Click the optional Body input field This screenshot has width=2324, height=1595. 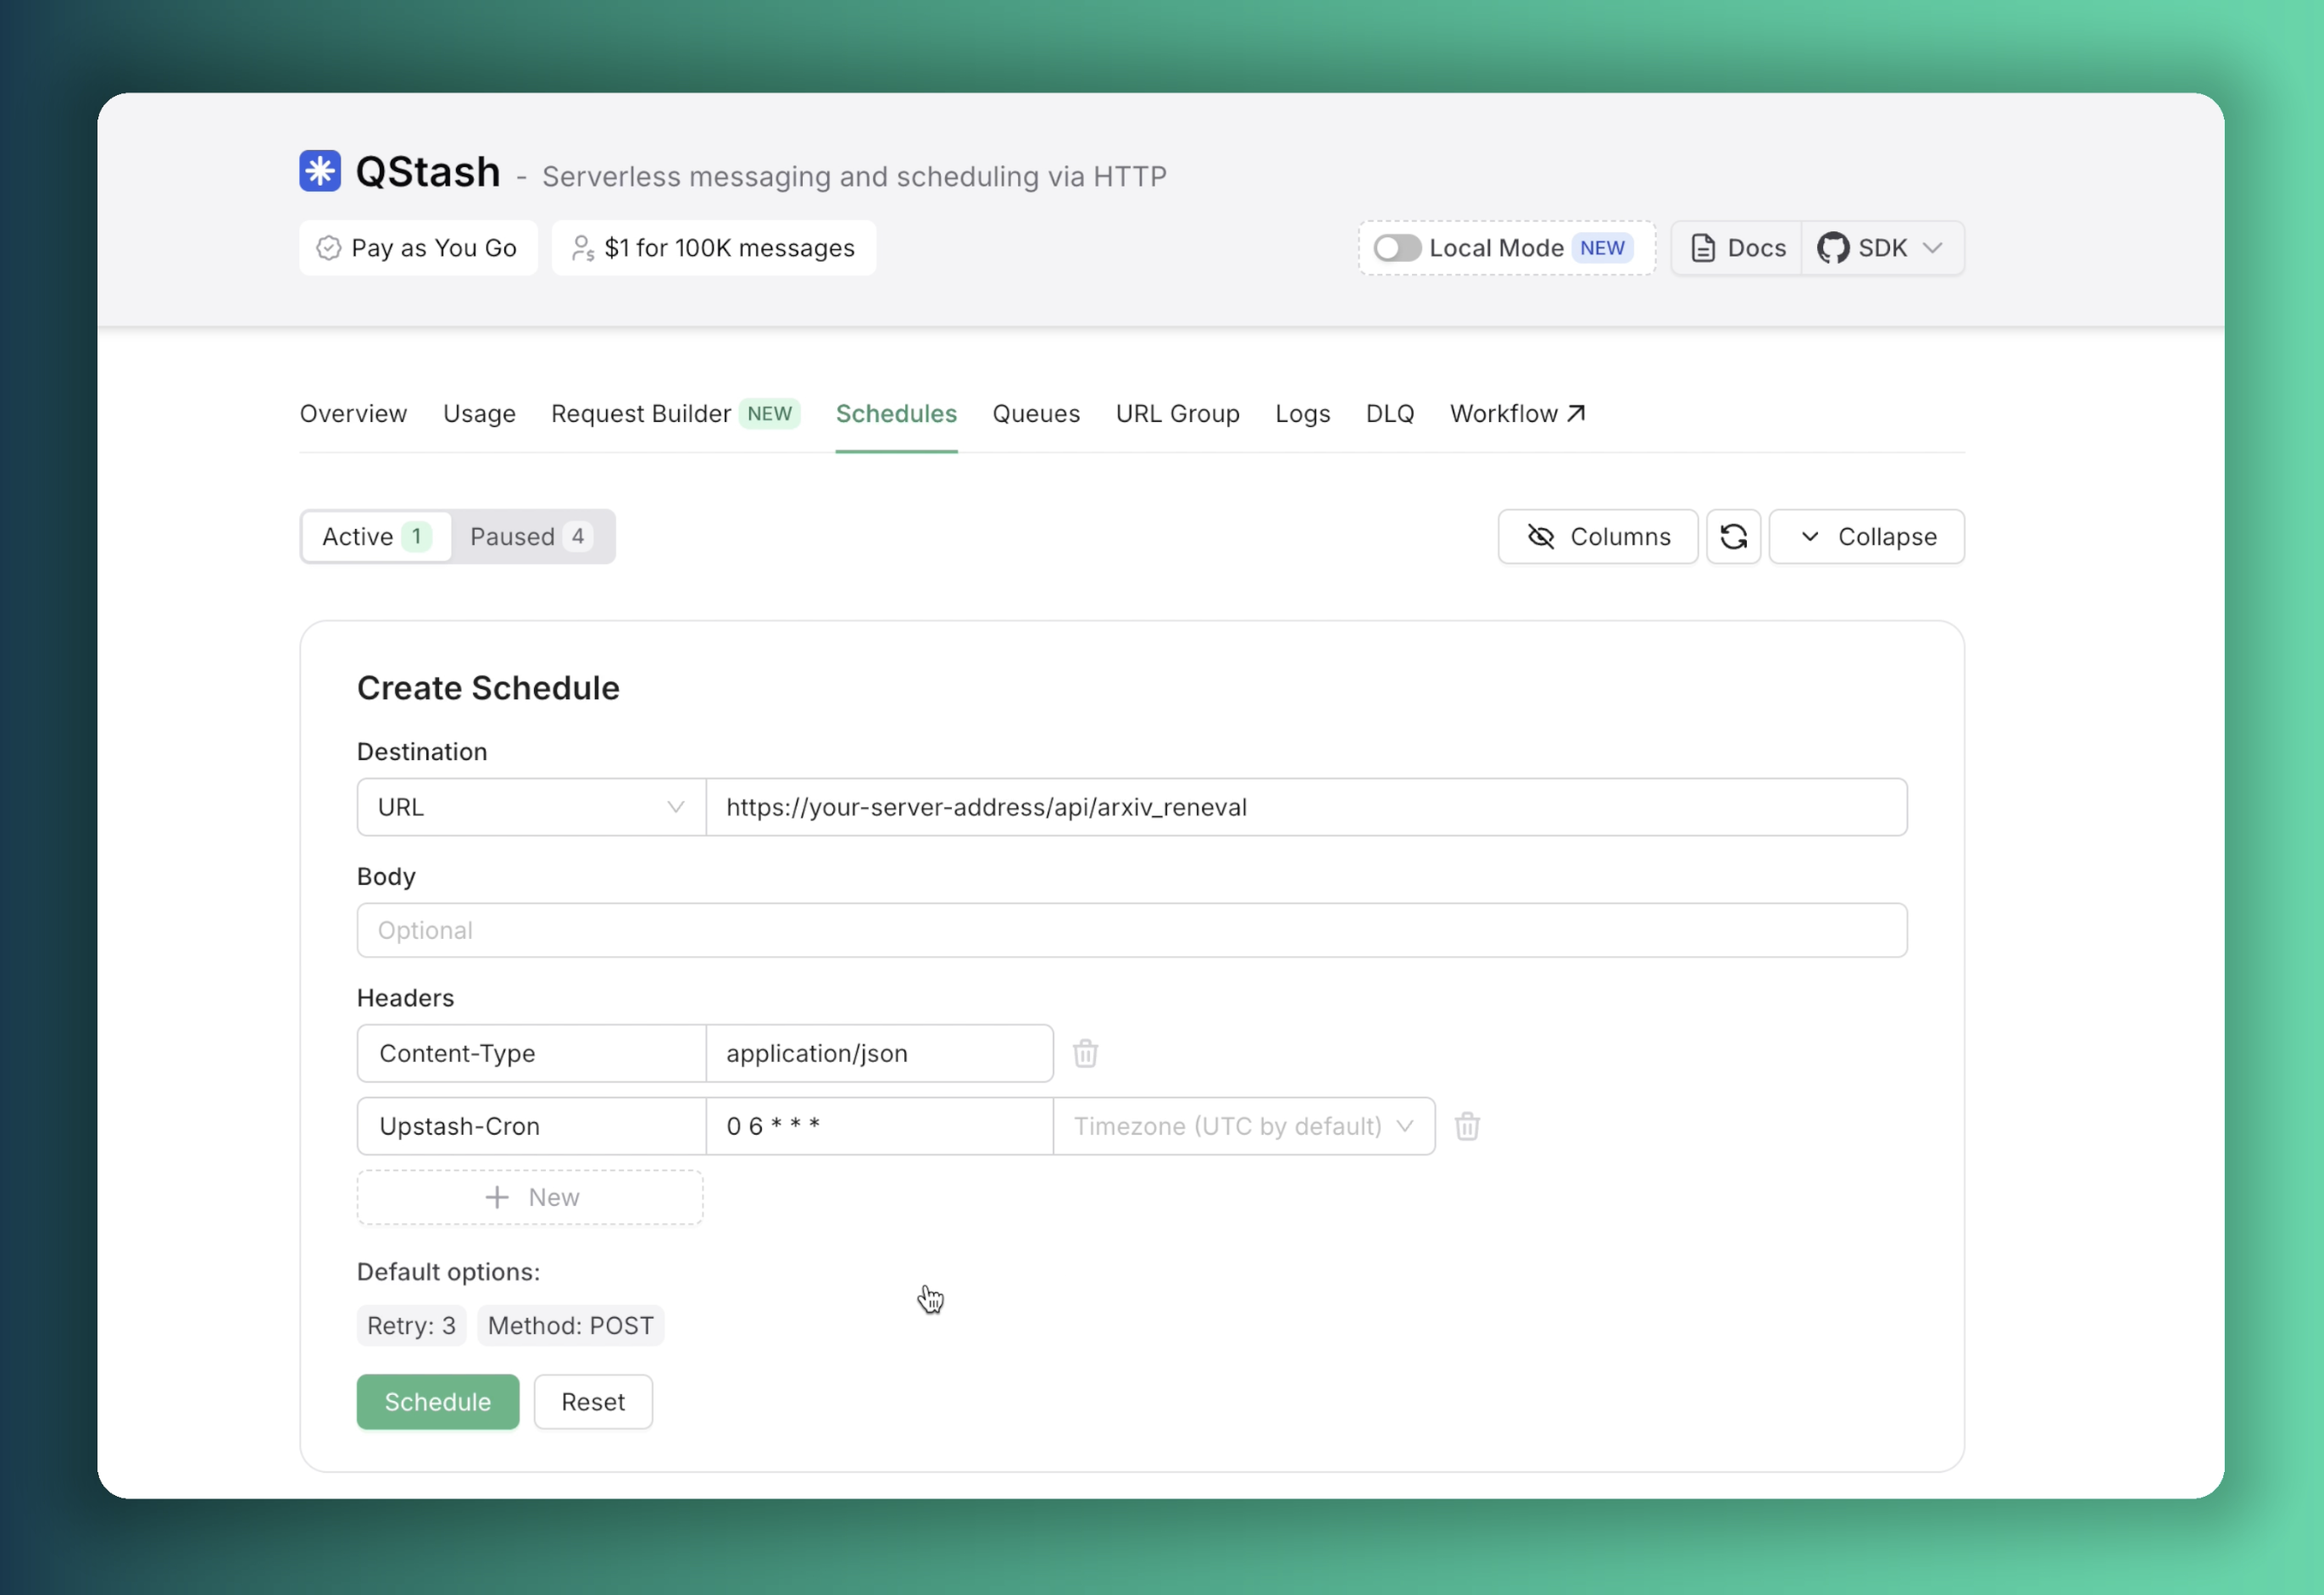tap(1131, 930)
